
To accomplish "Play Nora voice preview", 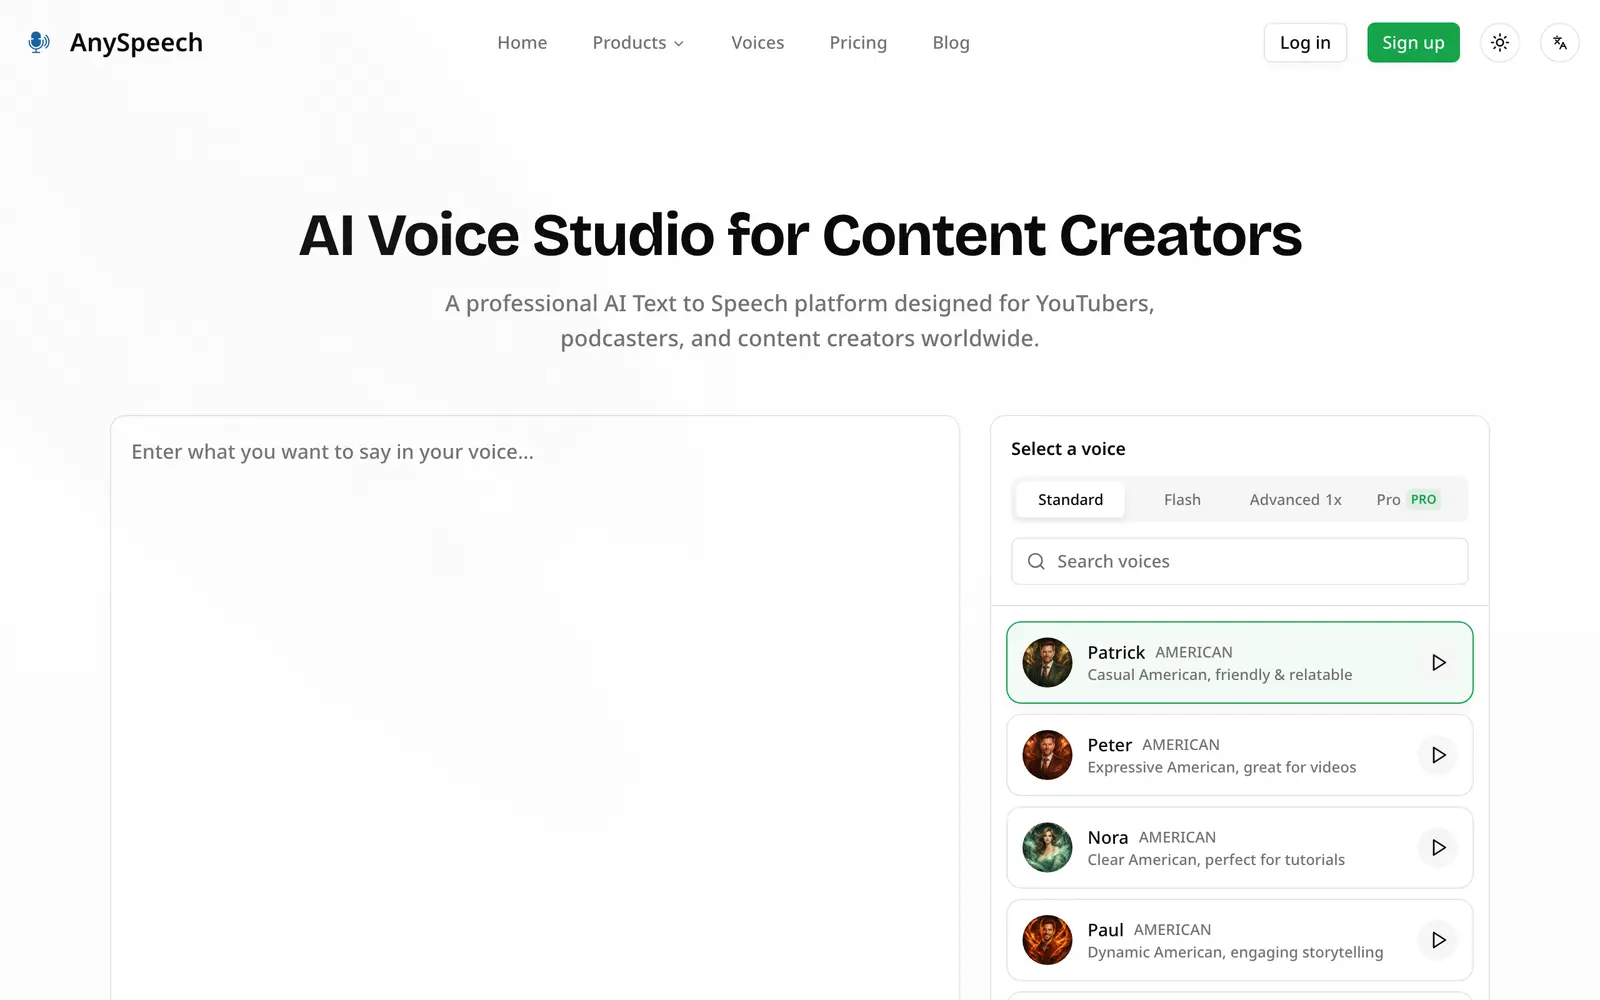I will (x=1438, y=847).
